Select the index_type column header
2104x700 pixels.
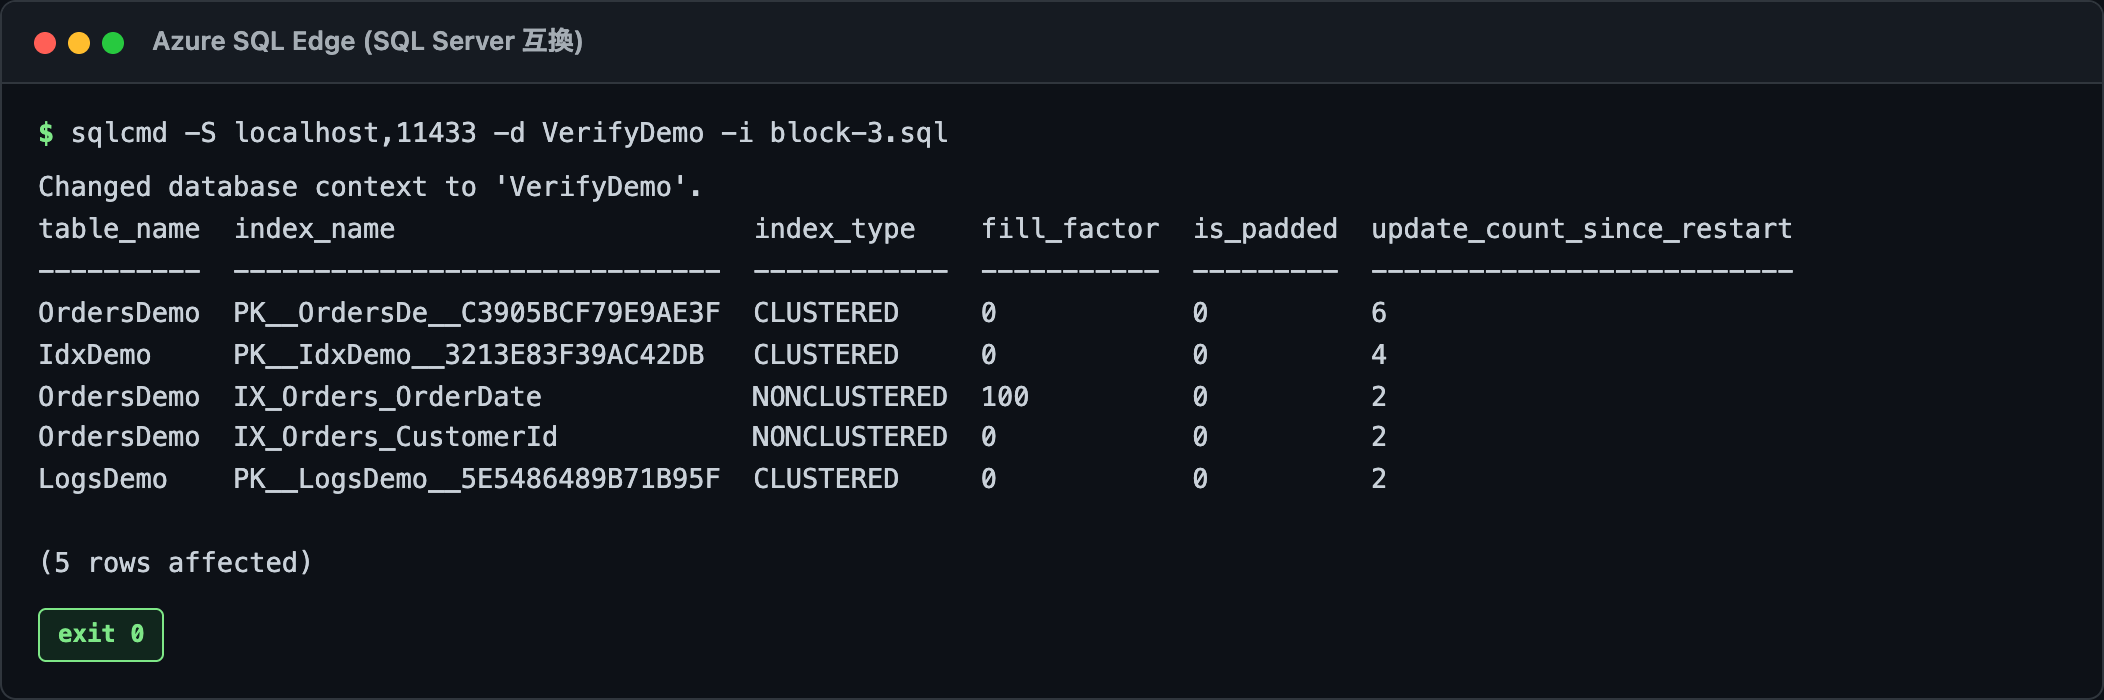834,229
